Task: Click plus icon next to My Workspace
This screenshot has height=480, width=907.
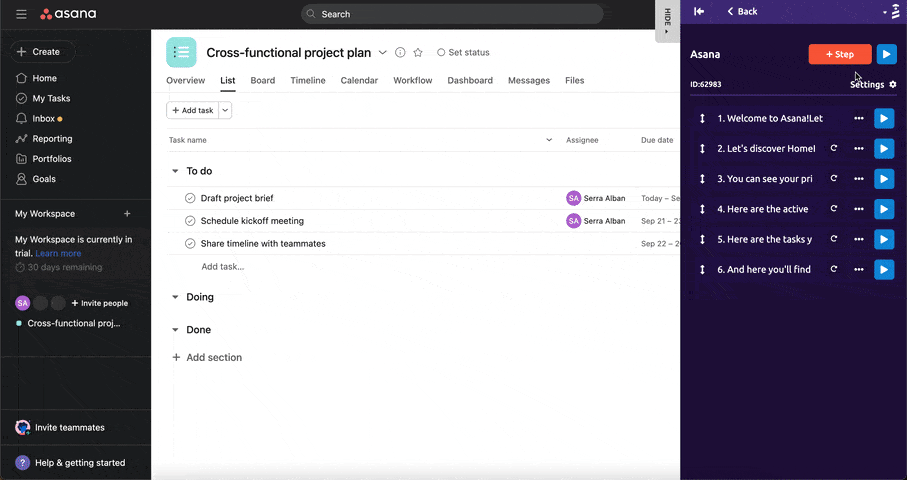Action: pos(127,213)
